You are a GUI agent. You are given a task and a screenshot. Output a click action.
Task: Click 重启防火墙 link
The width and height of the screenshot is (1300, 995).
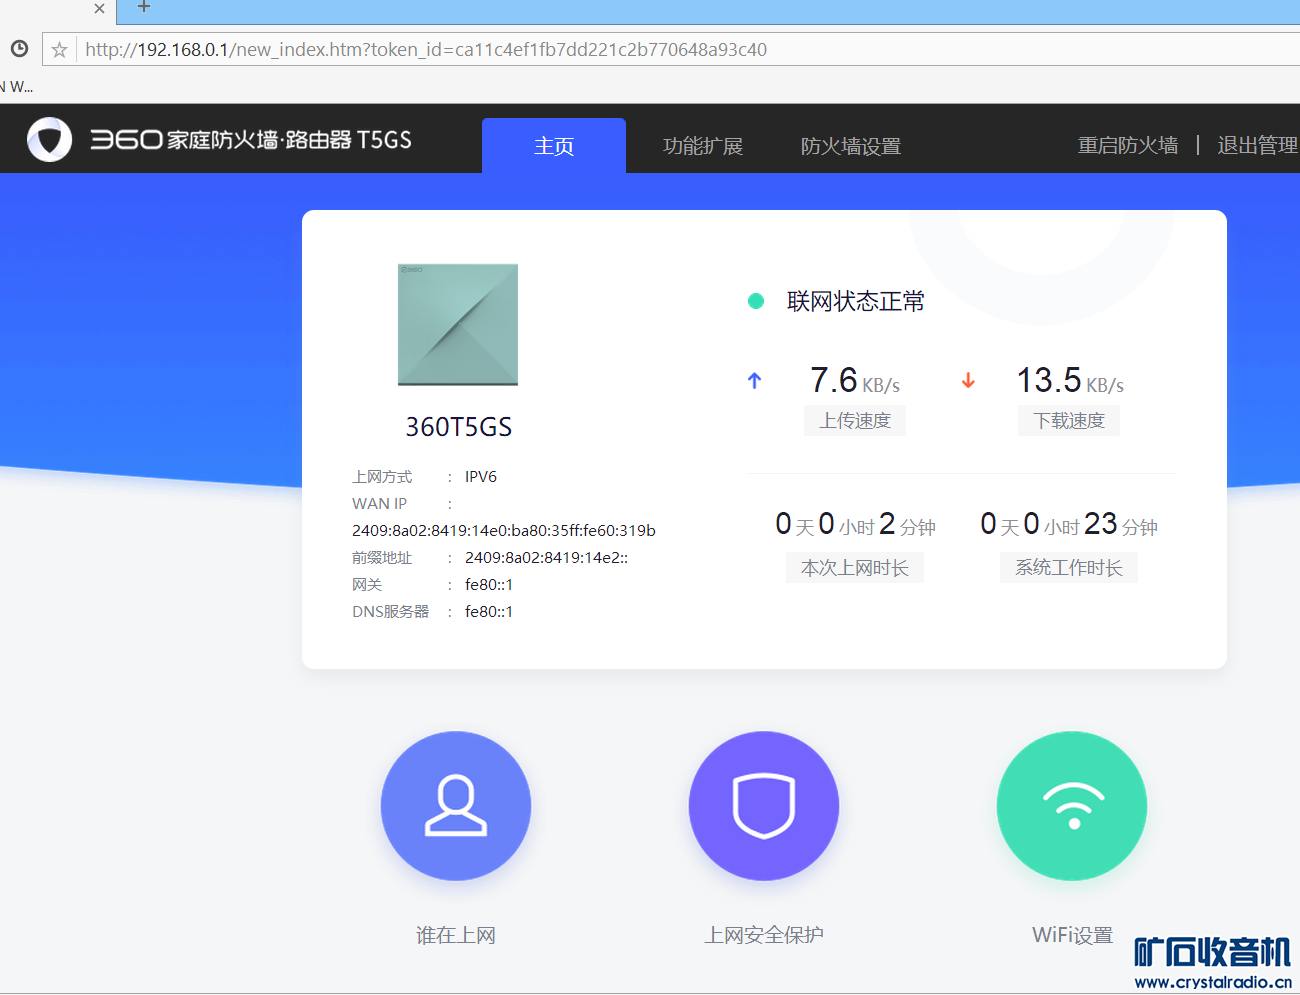click(1128, 145)
